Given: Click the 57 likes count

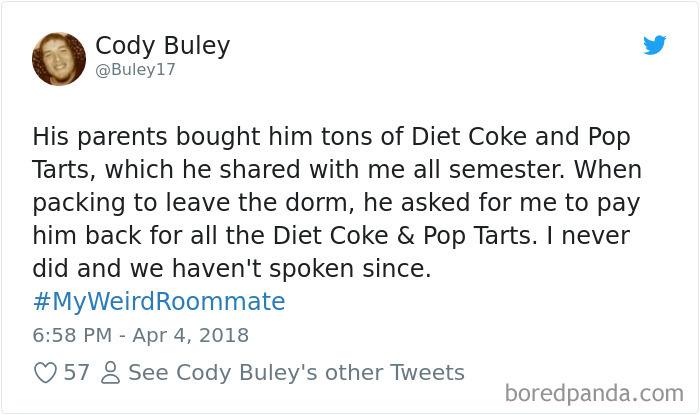Looking at the screenshot, I should pyautogui.click(x=77, y=373).
